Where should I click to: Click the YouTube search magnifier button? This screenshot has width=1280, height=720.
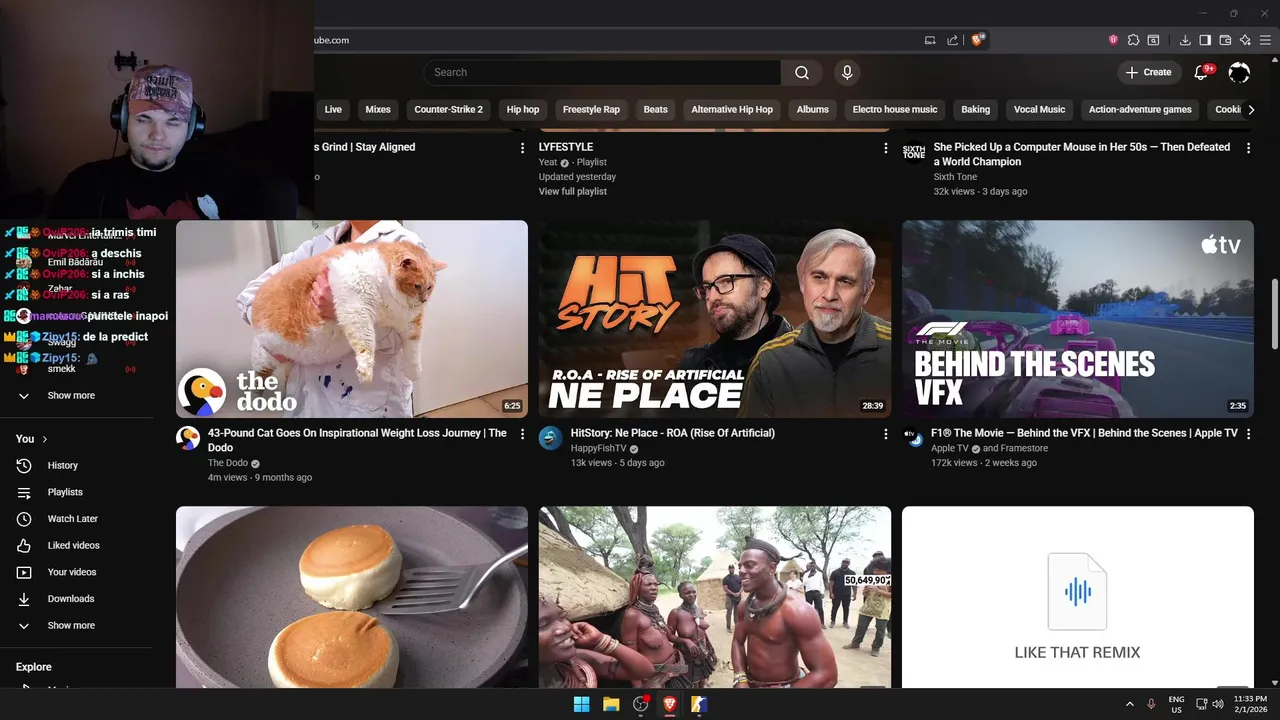pos(802,72)
